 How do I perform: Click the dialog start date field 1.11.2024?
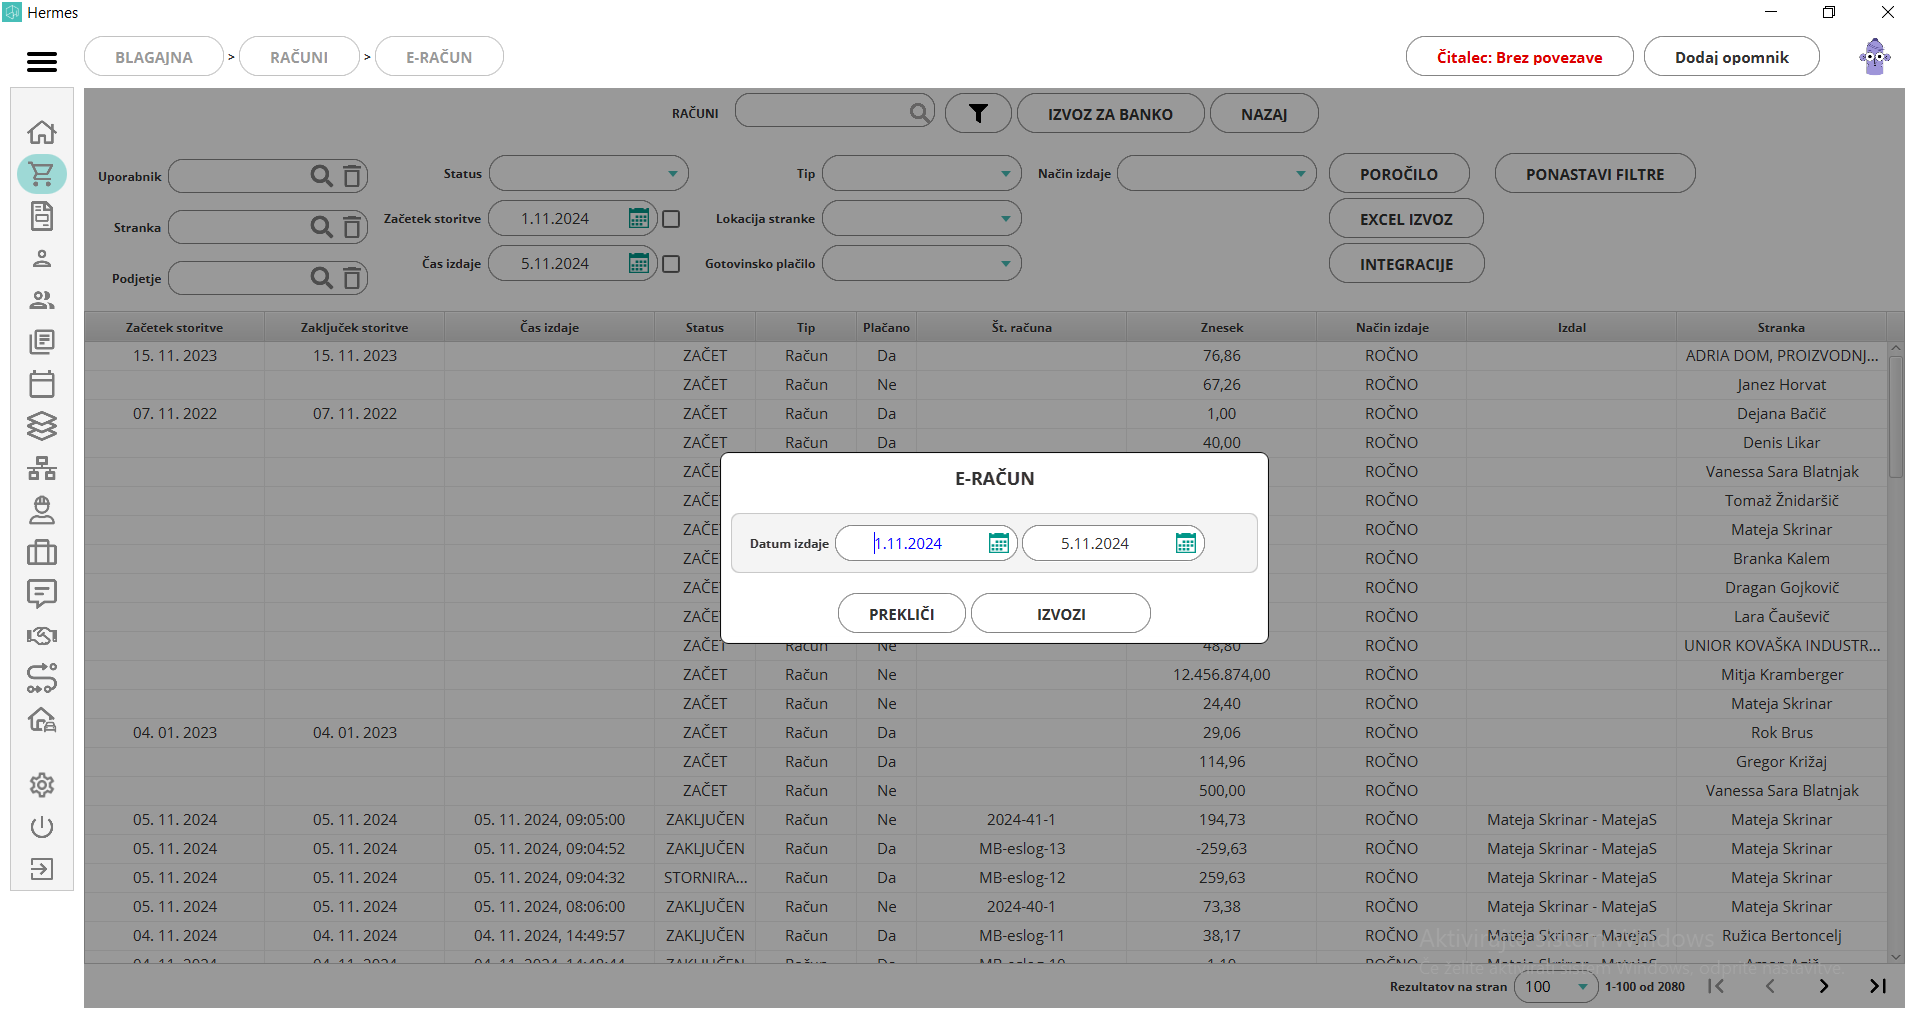click(x=926, y=543)
